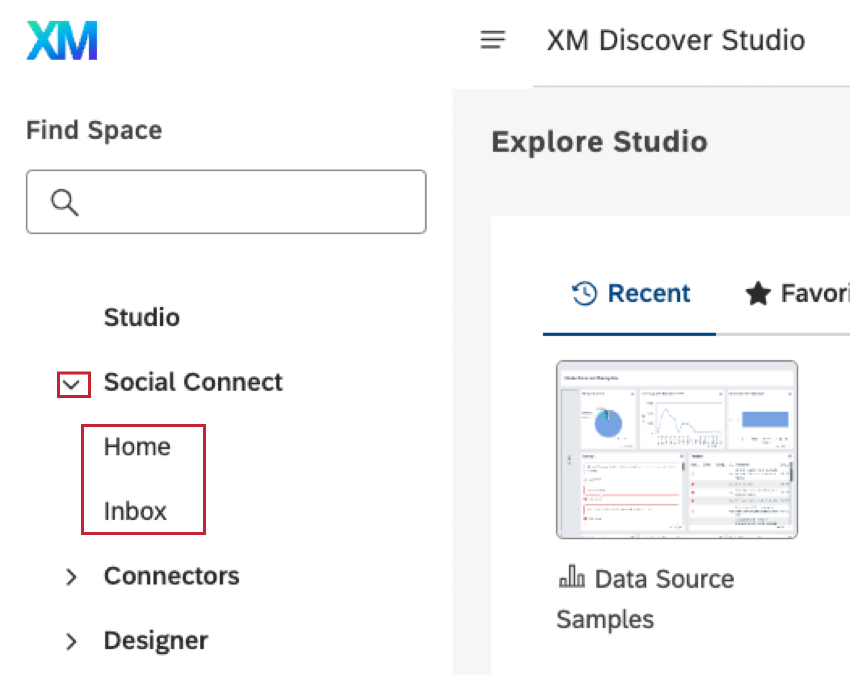Open Home under Social Connect
This screenshot has width=850, height=675.
tap(137, 447)
